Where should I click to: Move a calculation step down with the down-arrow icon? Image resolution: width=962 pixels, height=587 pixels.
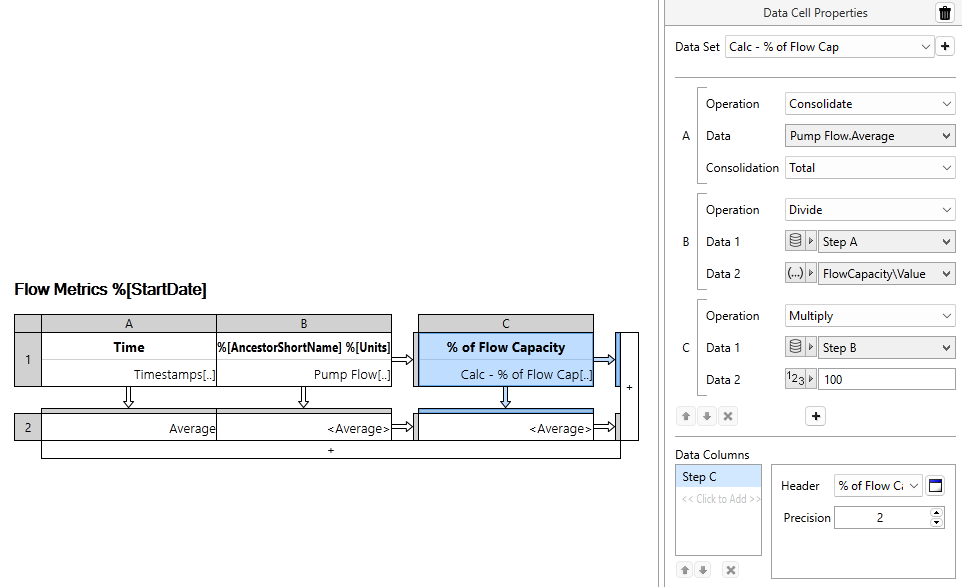pyautogui.click(x=707, y=416)
